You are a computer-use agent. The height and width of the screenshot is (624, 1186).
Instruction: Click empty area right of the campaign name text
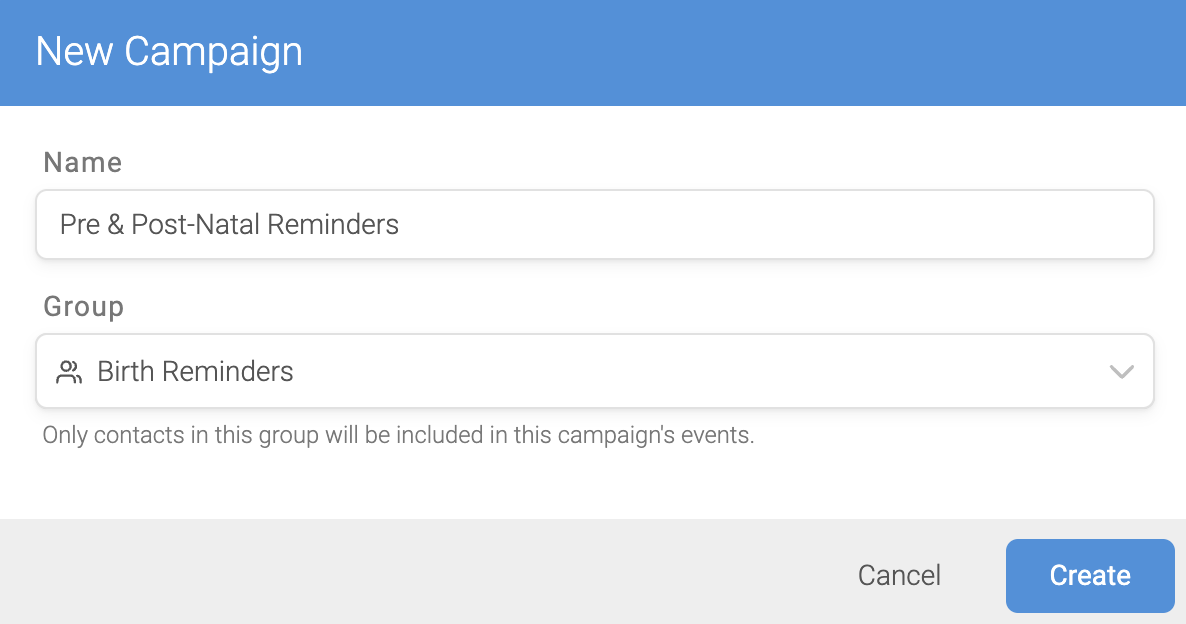(x=772, y=225)
